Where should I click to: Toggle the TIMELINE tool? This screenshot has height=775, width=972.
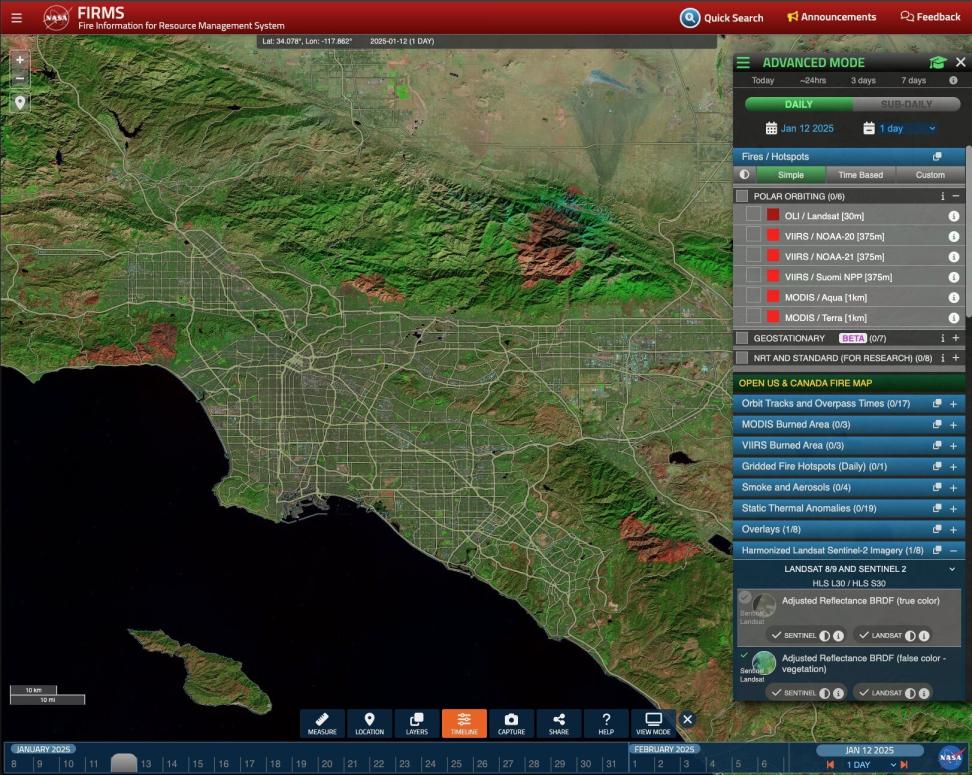(464, 724)
